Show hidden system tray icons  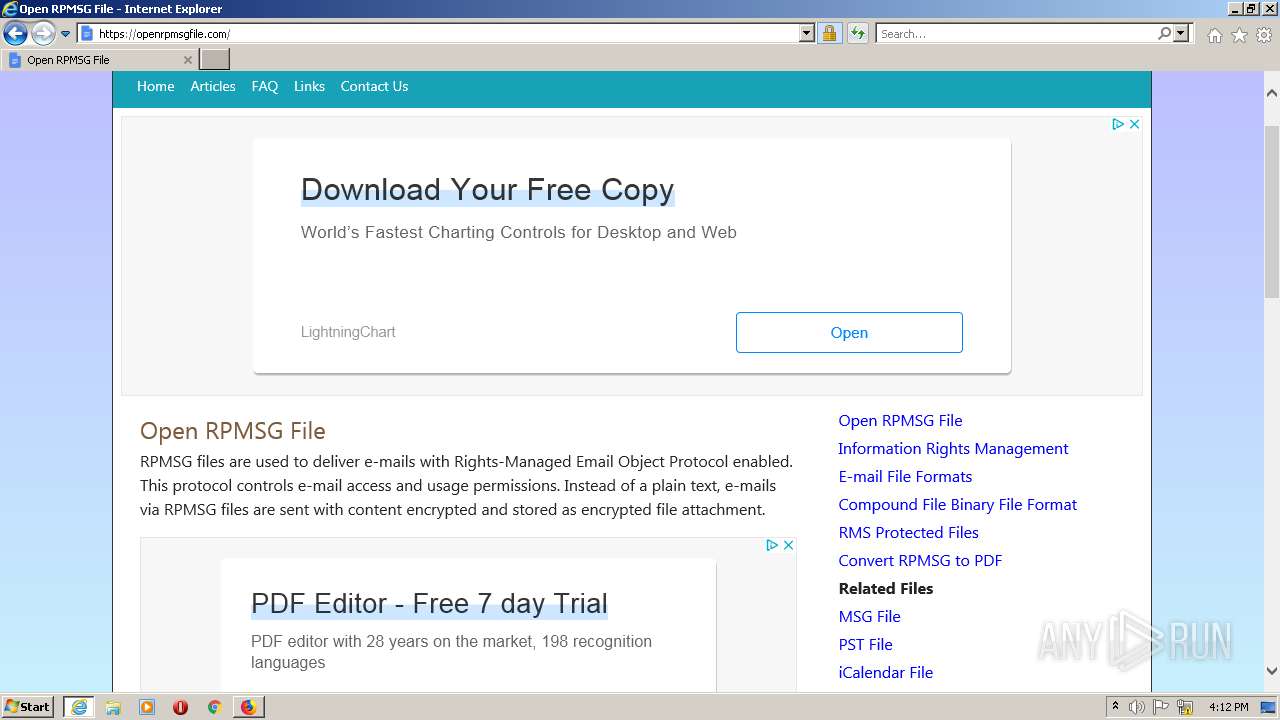click(x=1116, y=707)
